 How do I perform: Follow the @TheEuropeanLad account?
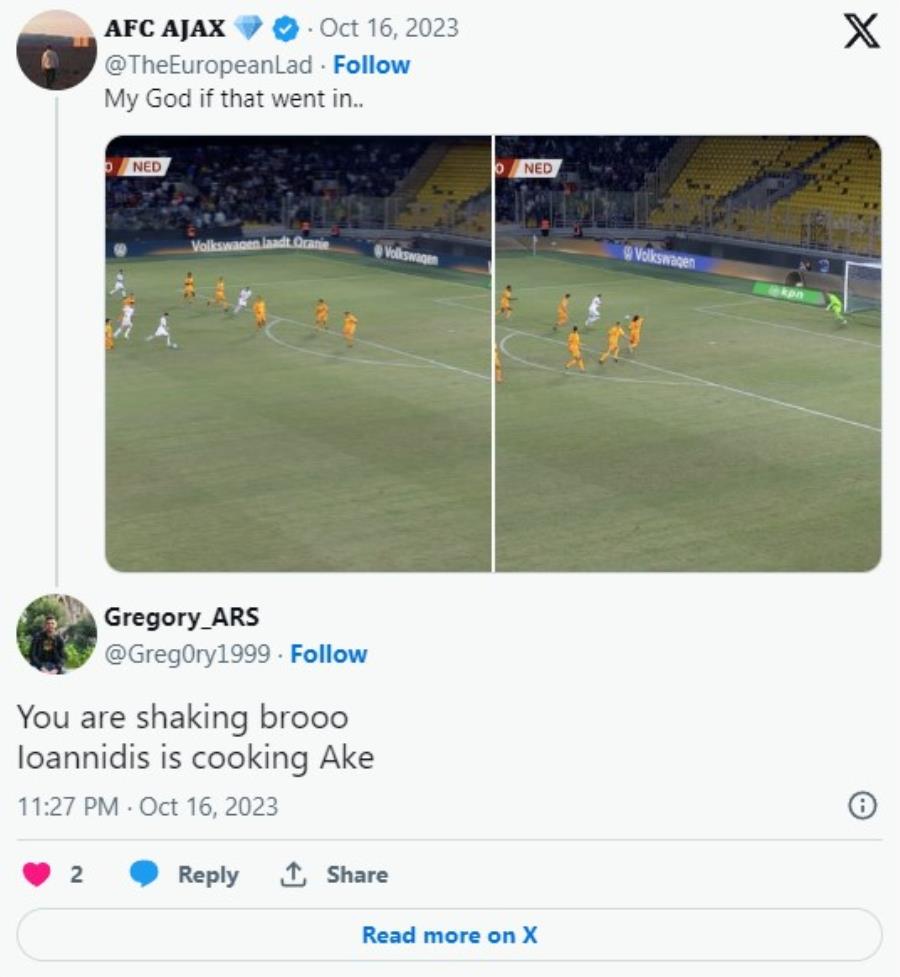pyautogui.click(x=371, y=65)
